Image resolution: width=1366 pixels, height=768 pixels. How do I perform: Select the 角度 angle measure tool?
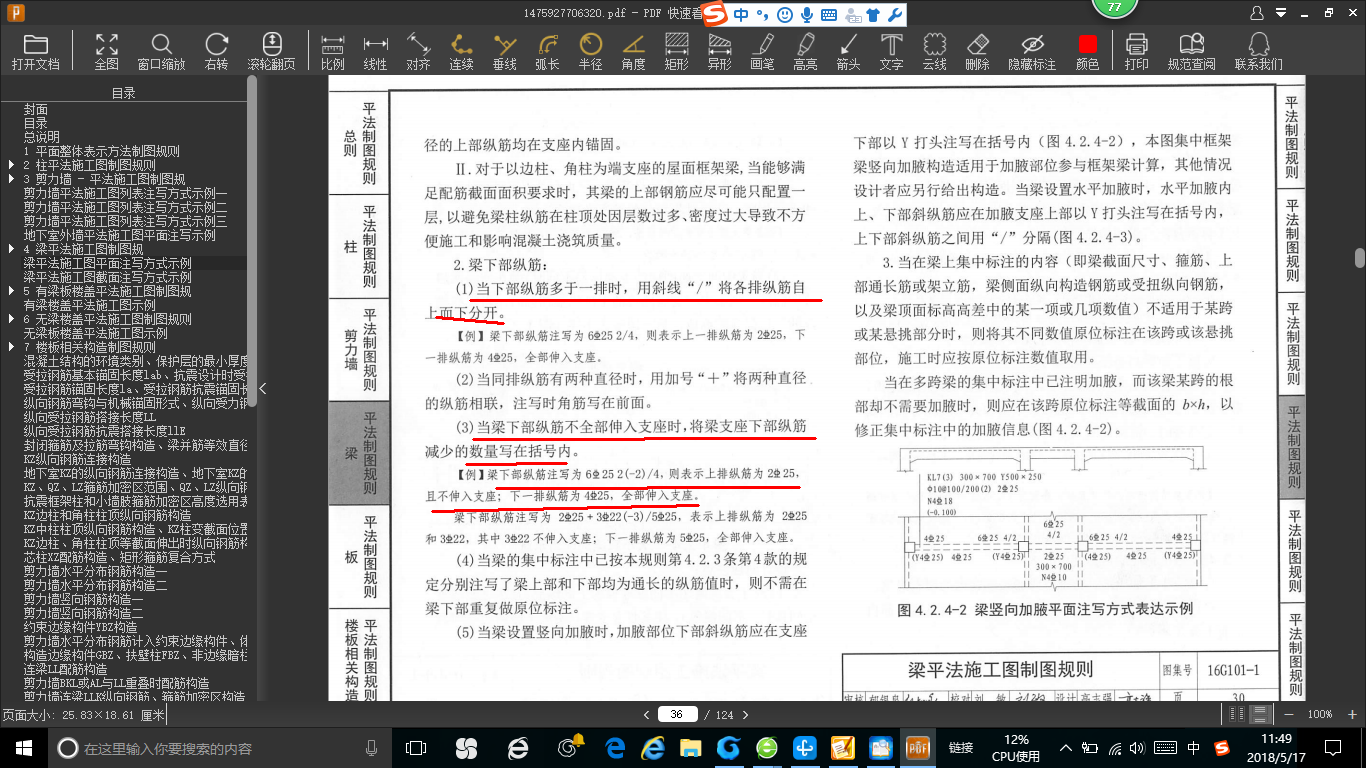[633, 51]
